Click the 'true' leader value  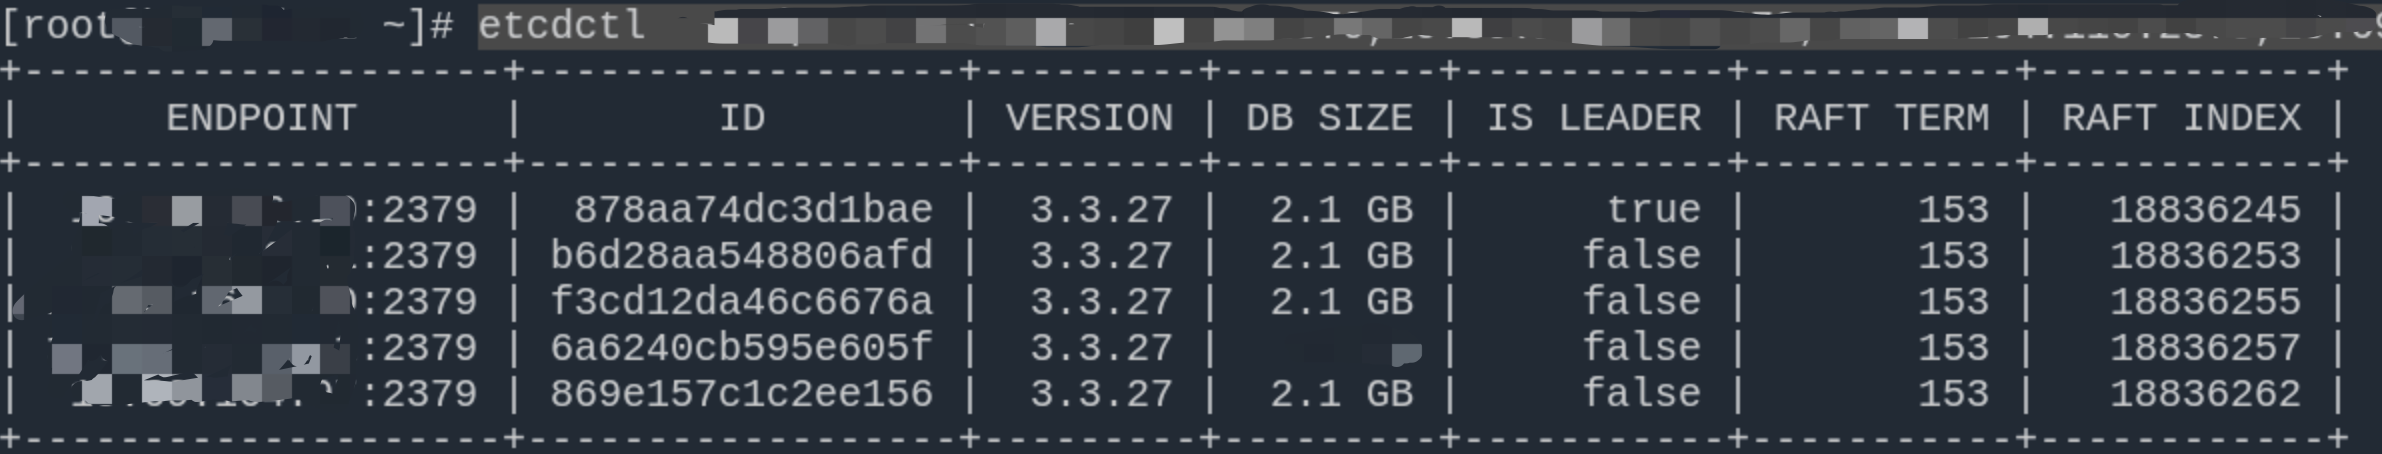point(1653,210)
